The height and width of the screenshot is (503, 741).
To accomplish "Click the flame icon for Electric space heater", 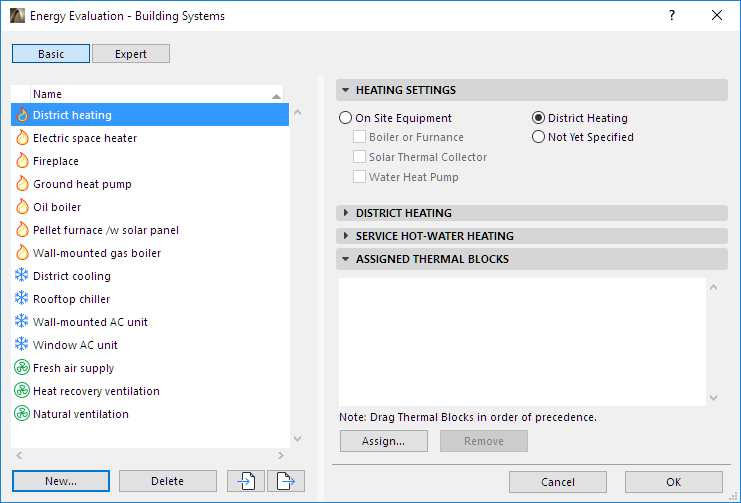I will [x=22, y=138].
